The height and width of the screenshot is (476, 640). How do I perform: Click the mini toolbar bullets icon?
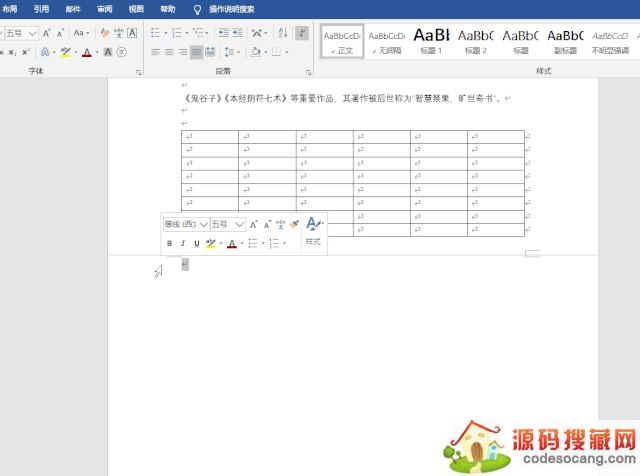coord(253,243)
